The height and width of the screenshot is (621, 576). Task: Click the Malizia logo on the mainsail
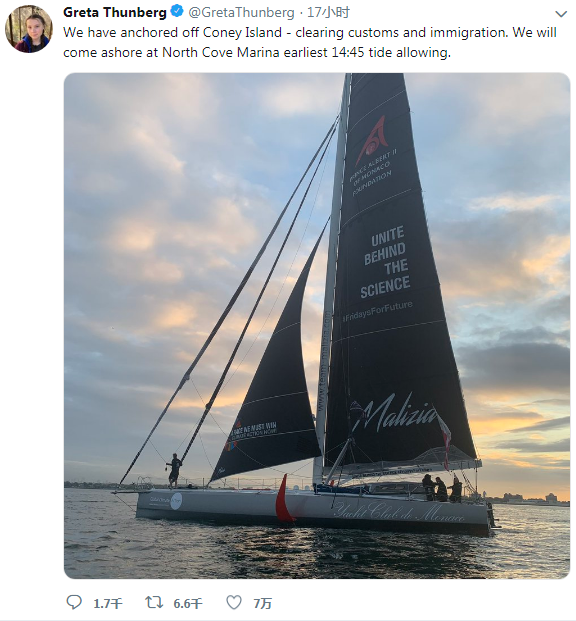[395, 413]
